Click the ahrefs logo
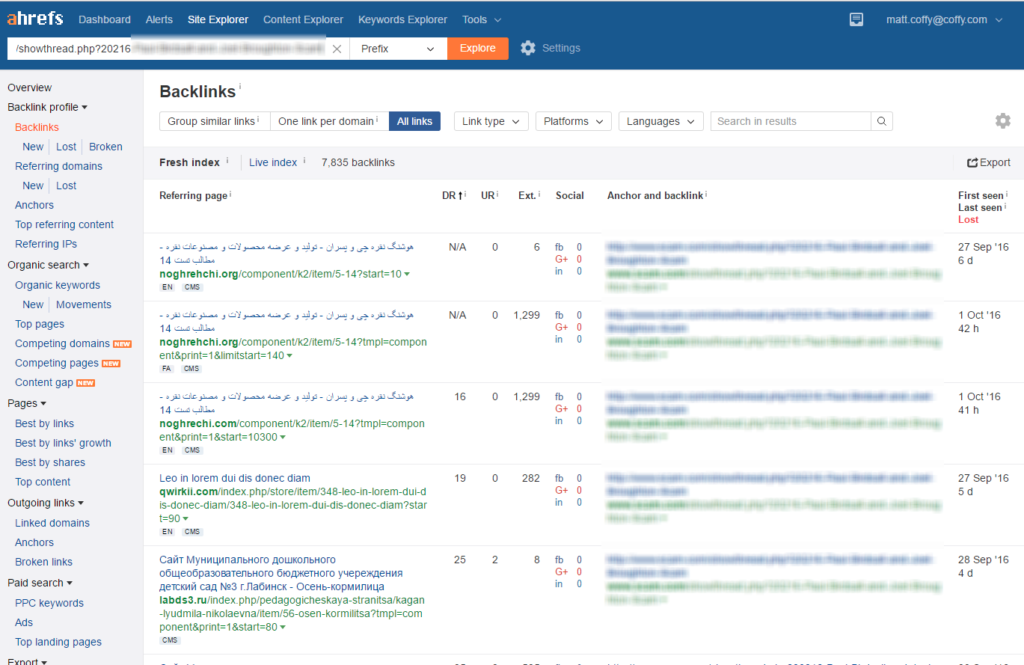 (35, 18)
